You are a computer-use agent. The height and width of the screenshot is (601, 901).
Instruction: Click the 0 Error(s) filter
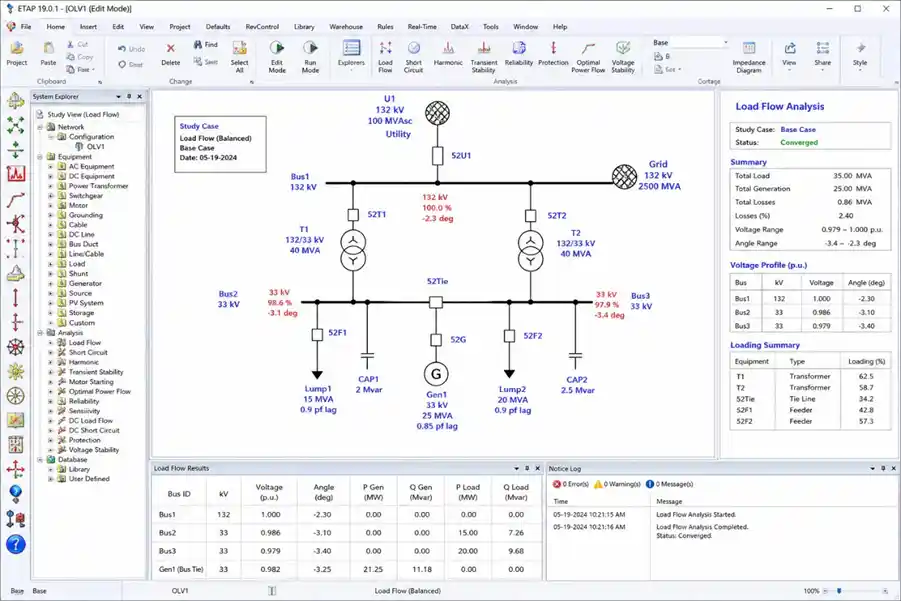[571, 484]
